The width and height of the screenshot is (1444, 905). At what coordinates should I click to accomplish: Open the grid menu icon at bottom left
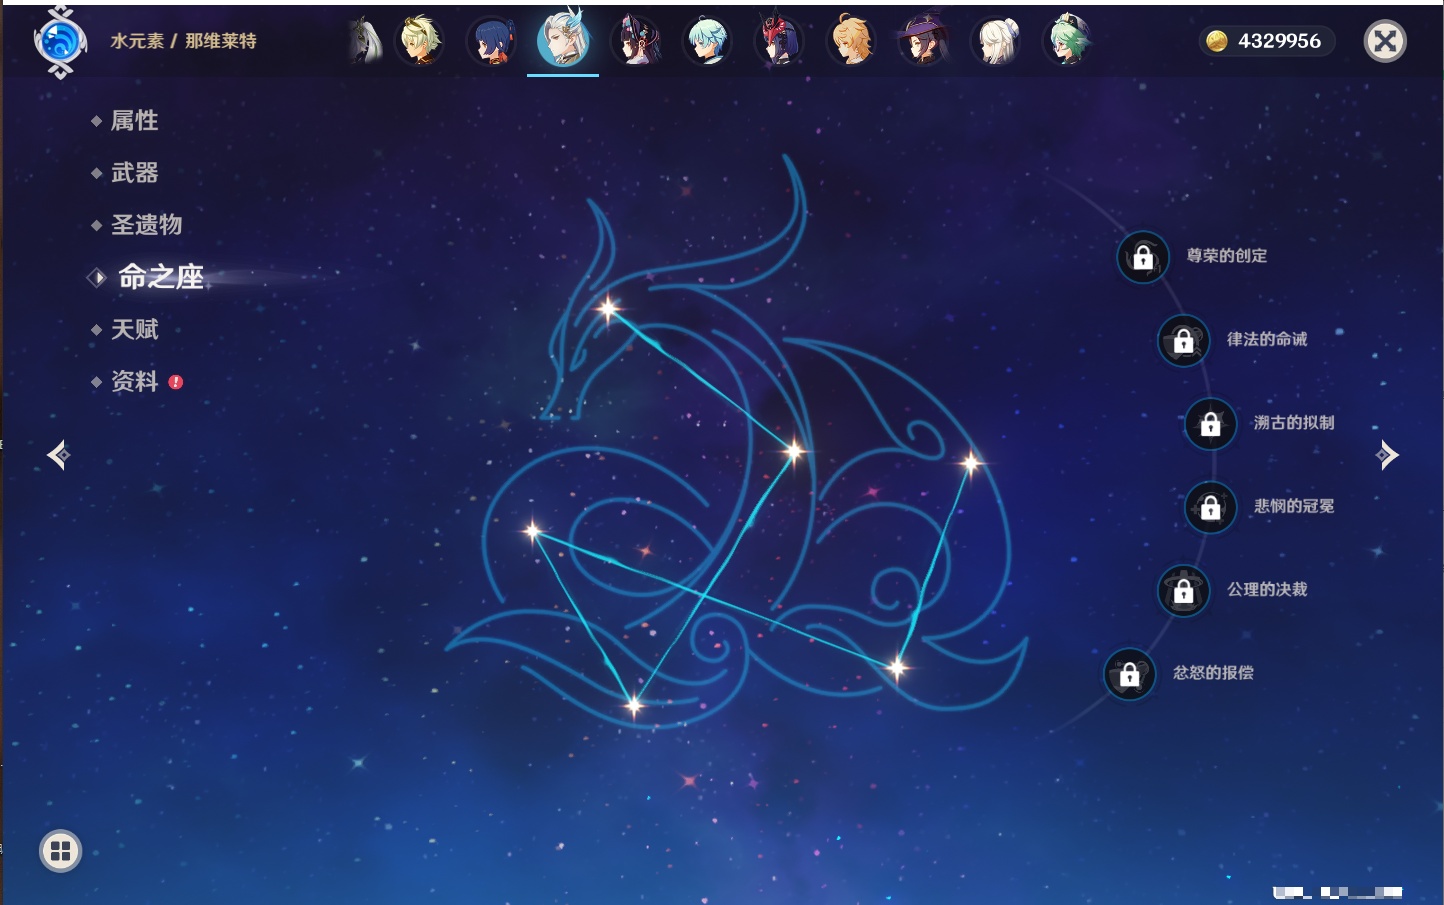click(x=60, y=851)
